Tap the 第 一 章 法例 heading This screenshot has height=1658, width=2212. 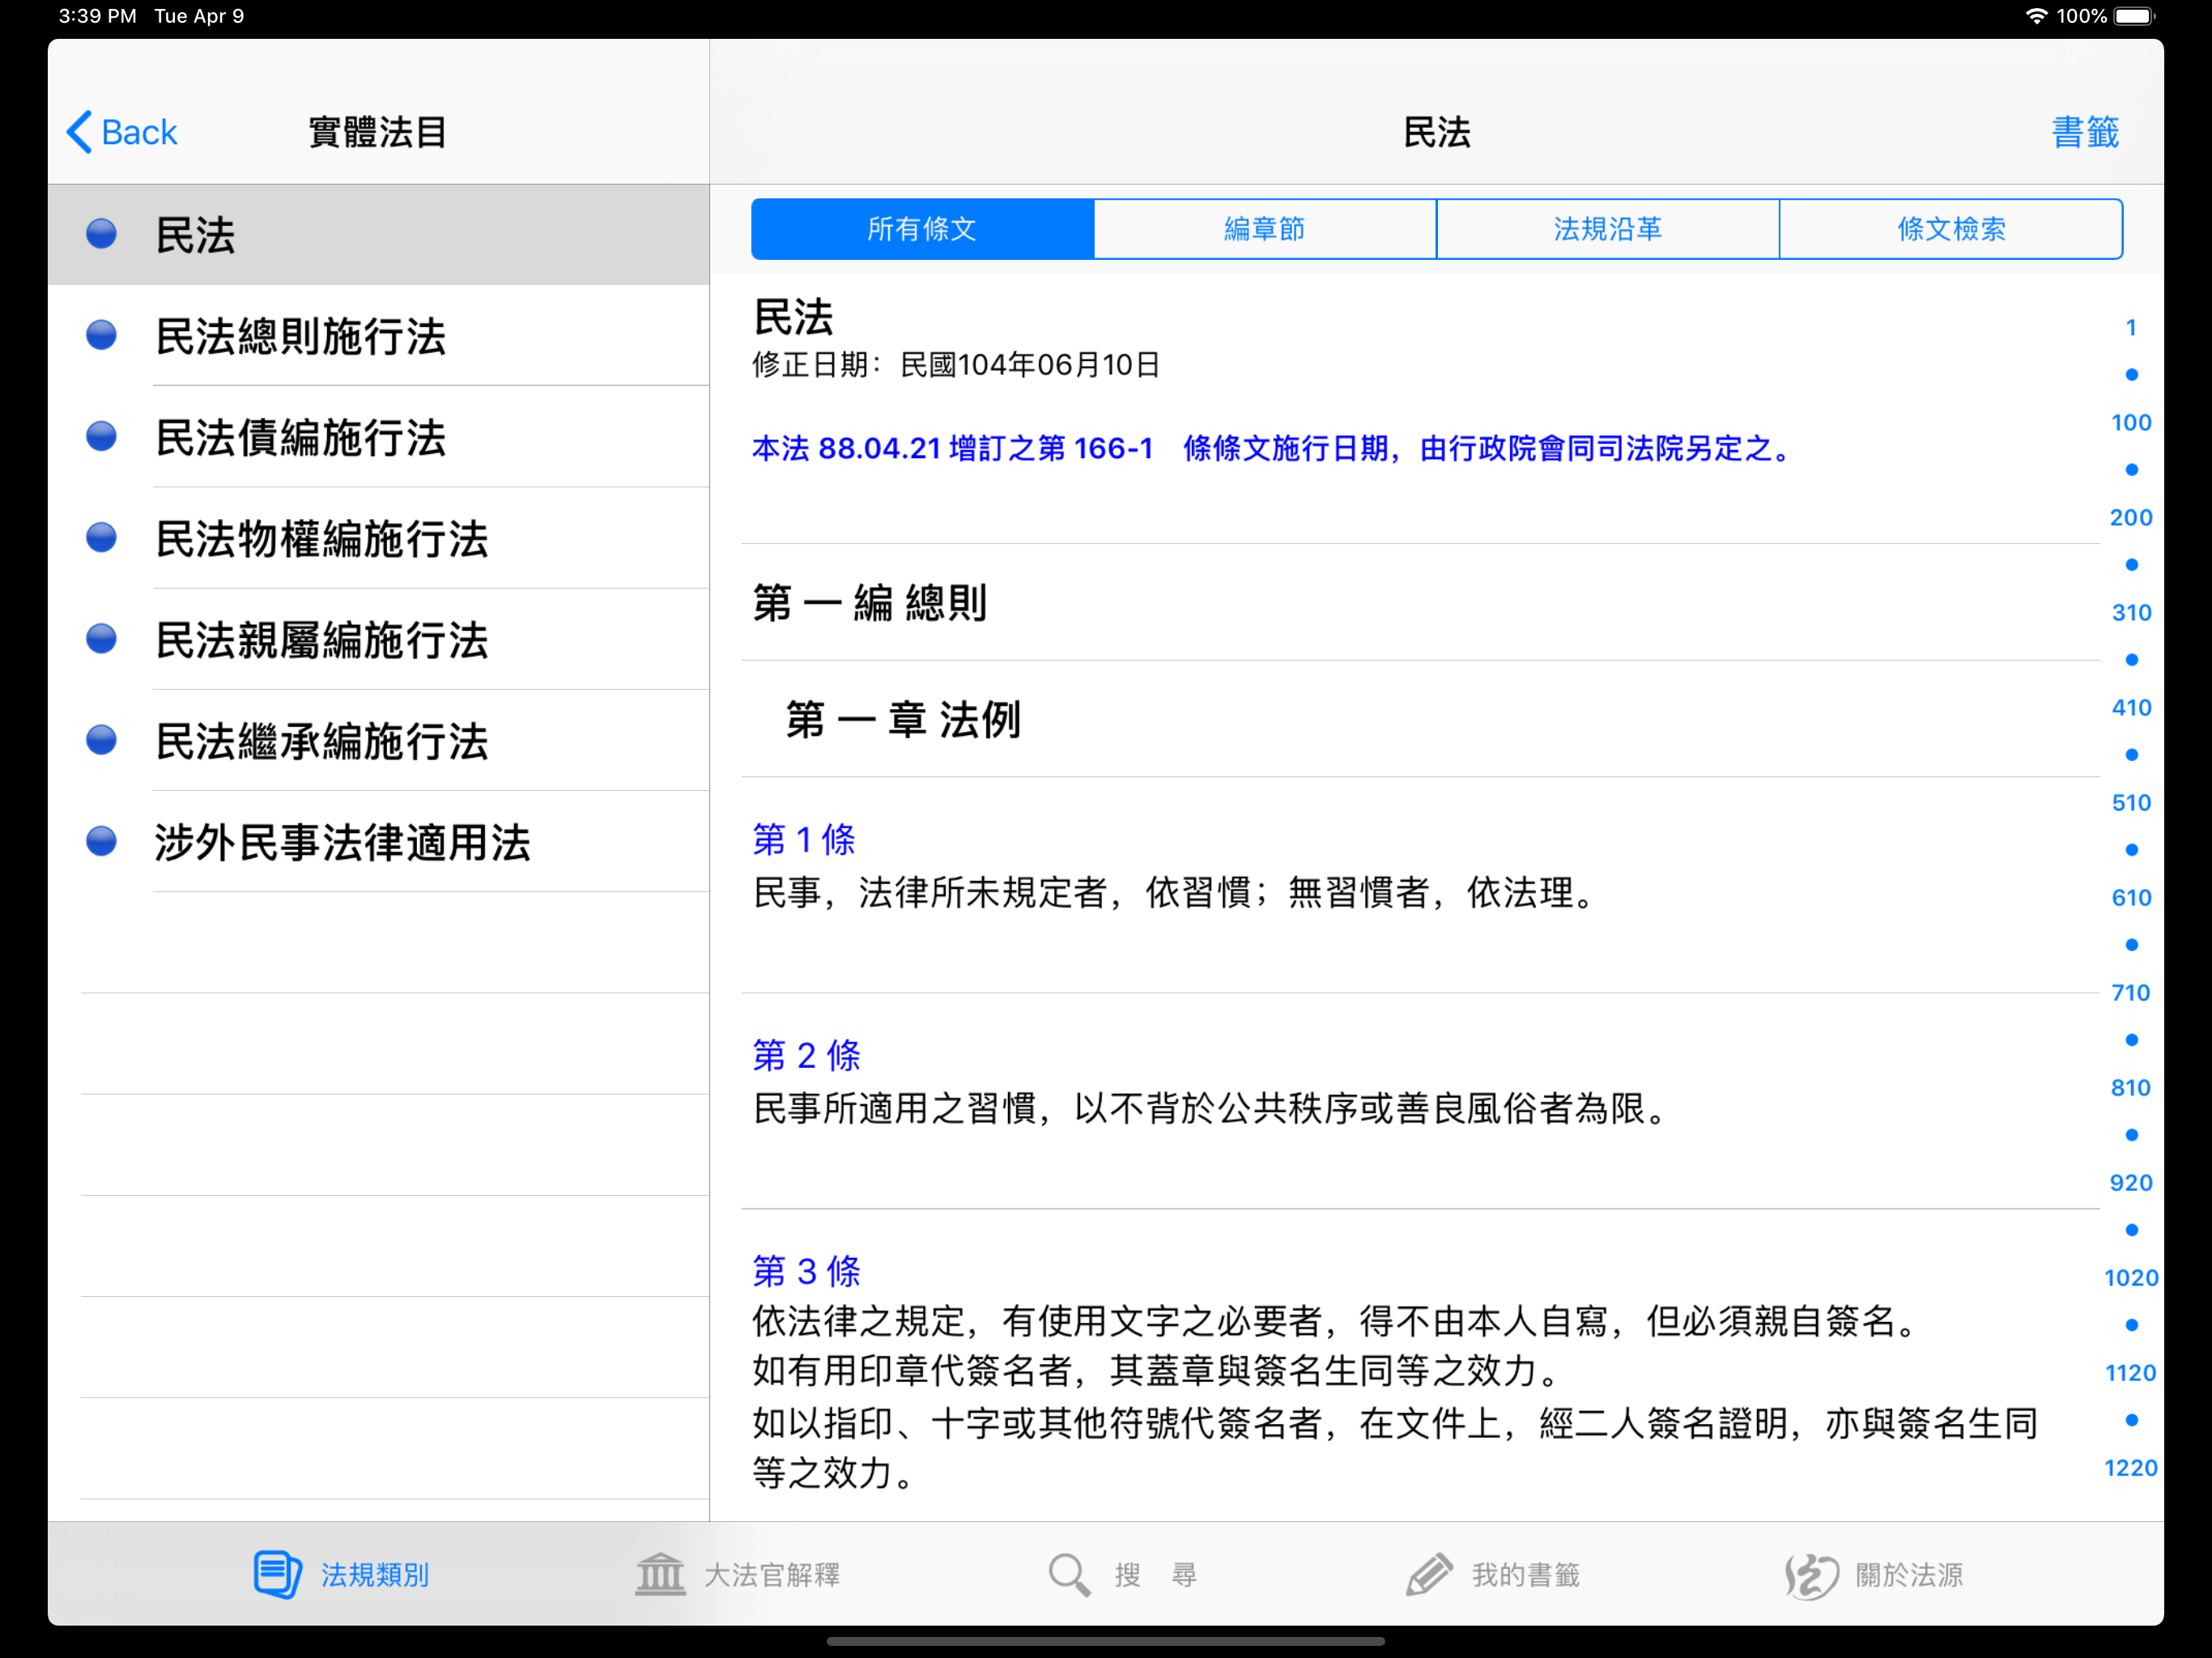903,719
